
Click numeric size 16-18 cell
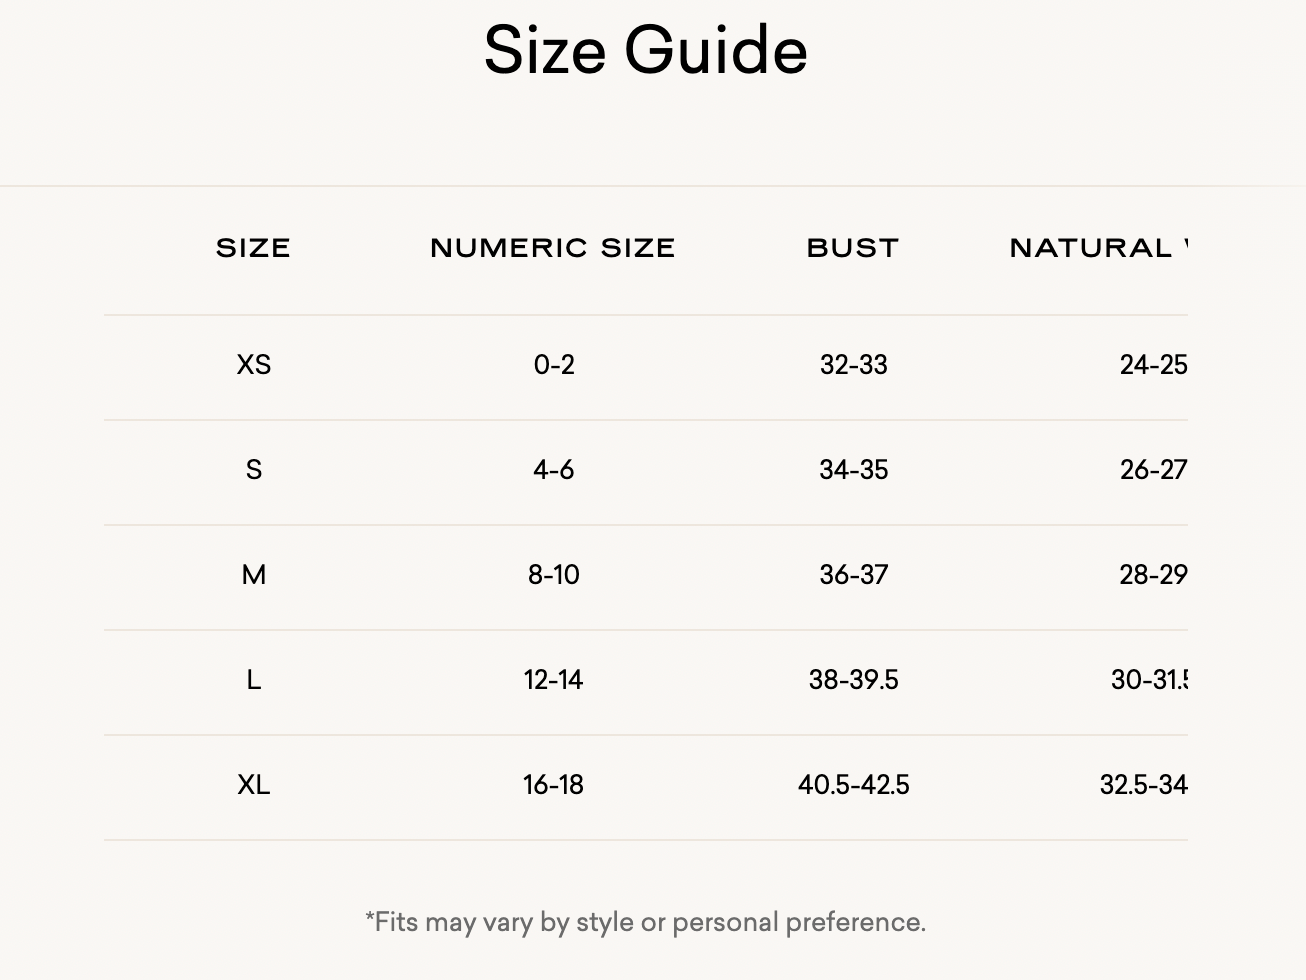(x=554, y=785)
